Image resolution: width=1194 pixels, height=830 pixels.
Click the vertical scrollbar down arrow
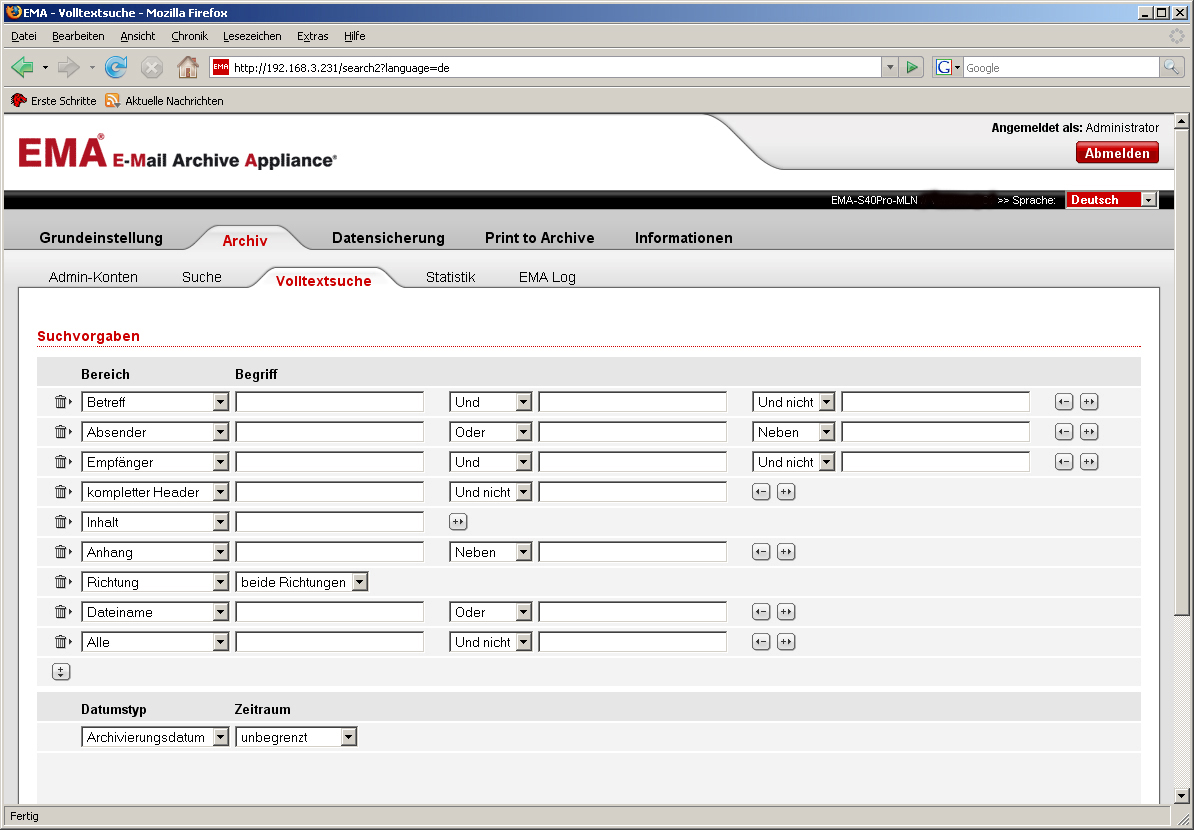(1182, 796)
